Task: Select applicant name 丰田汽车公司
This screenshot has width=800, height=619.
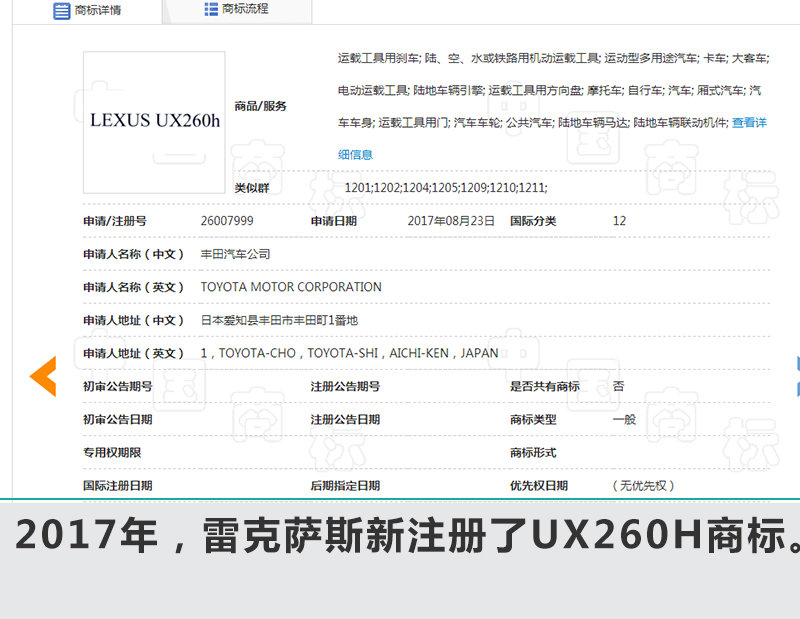Action: [x=235, y=254]
